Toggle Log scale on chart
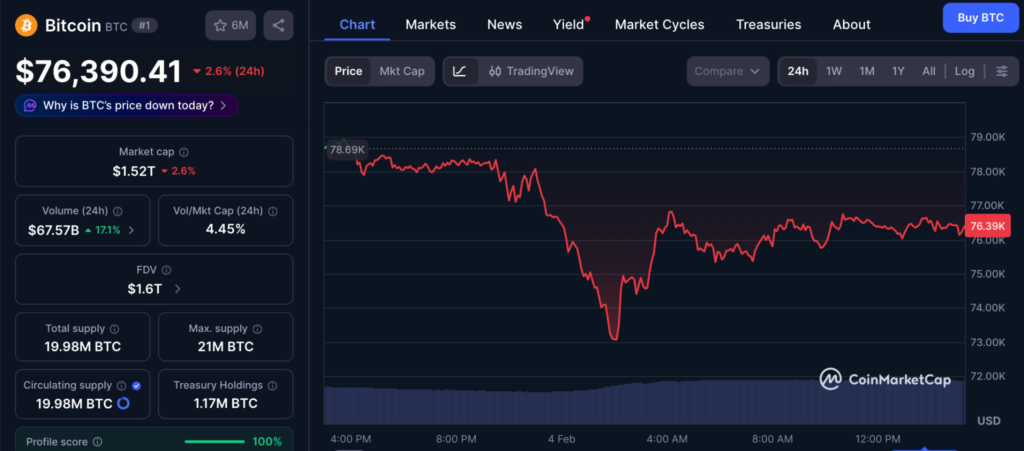1024x451 pixels. (964, 71)
